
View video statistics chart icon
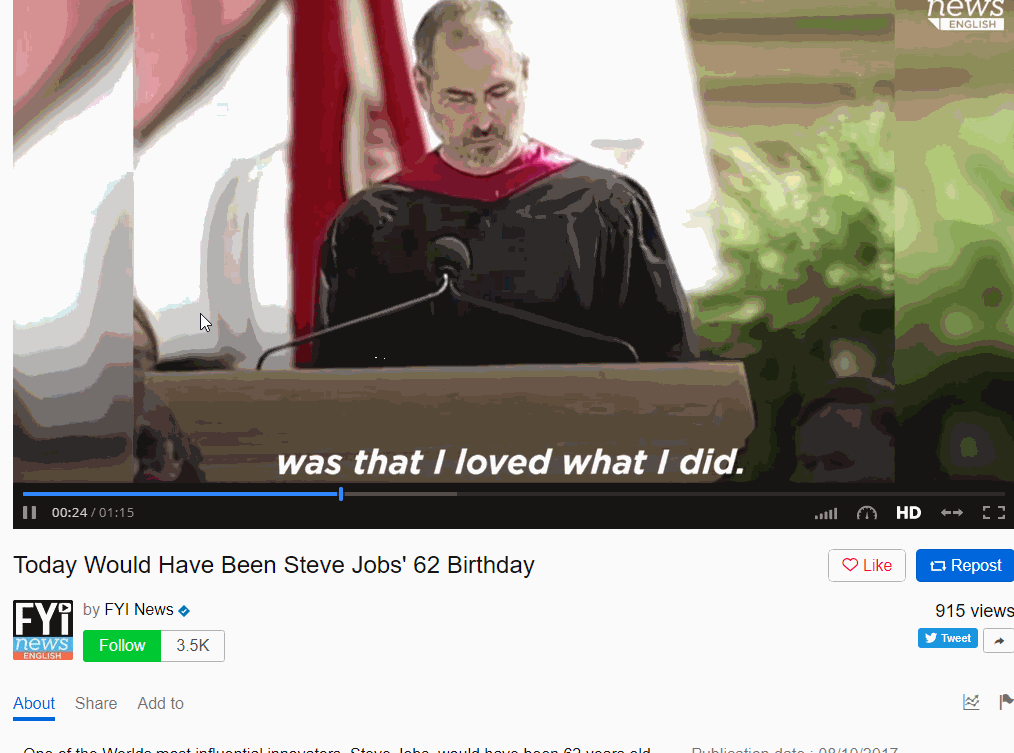(971, 702)
